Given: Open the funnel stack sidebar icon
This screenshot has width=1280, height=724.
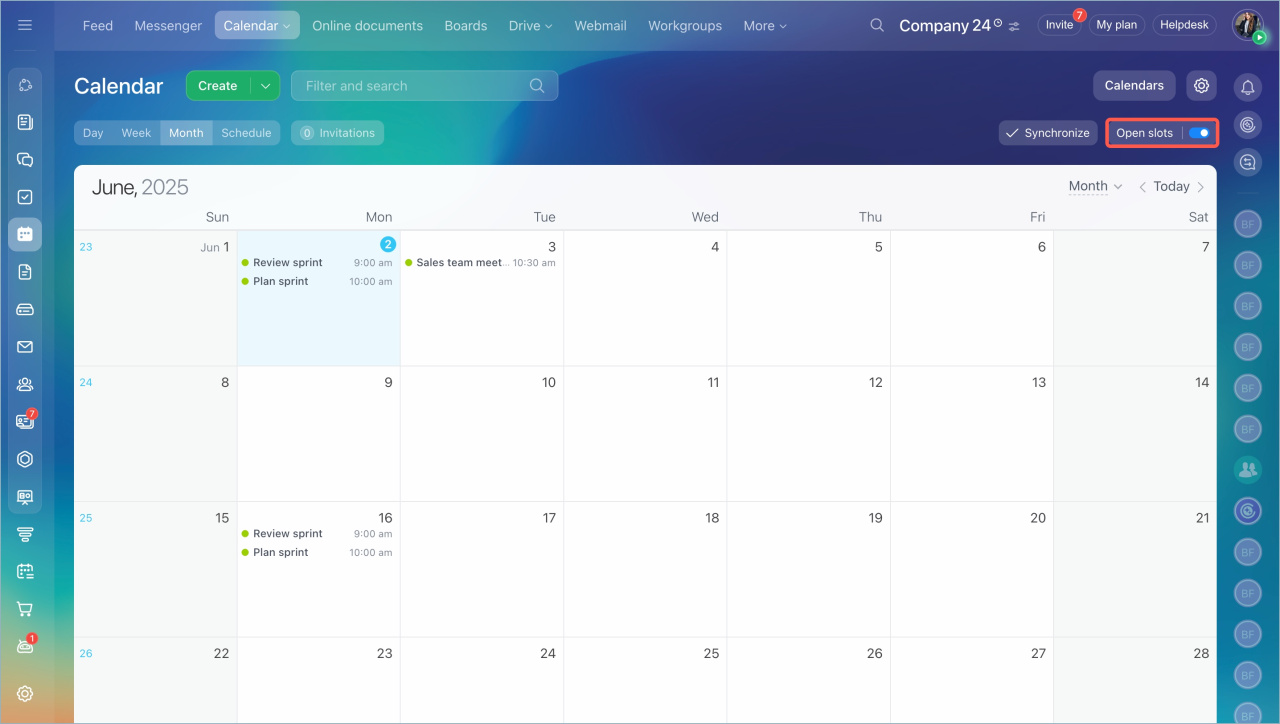Looking at the screenshot, I should [x=25, y=534].
